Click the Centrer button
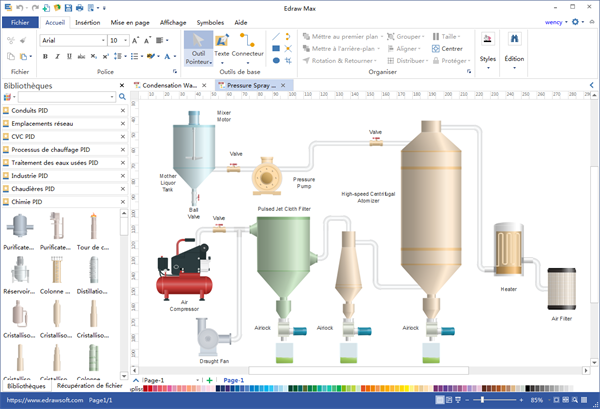This screenshot has width=600, height=409. coord(447,48)
